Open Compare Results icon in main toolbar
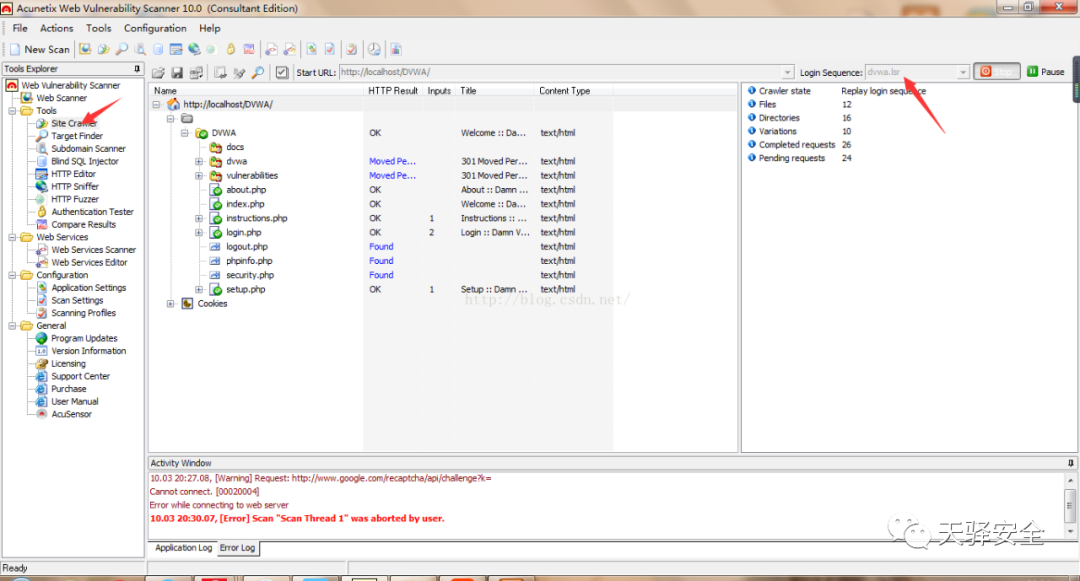 249,50
